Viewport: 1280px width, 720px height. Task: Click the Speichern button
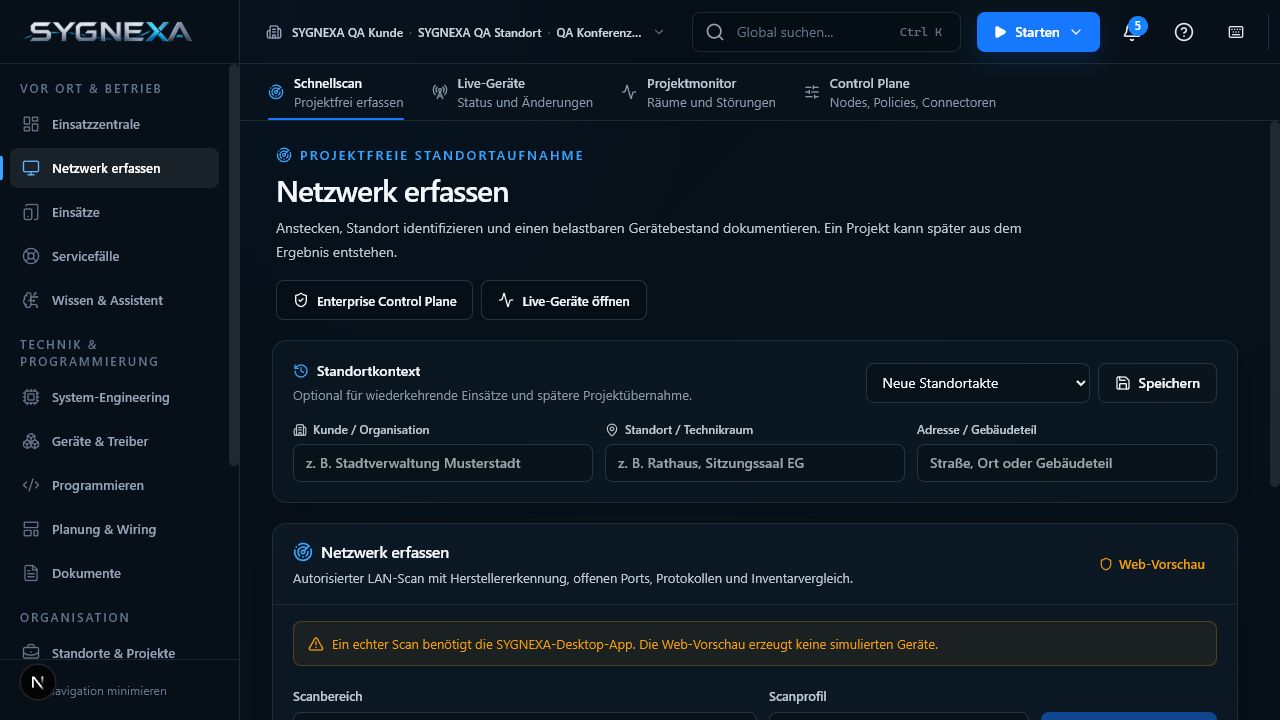click(1157, 383)
